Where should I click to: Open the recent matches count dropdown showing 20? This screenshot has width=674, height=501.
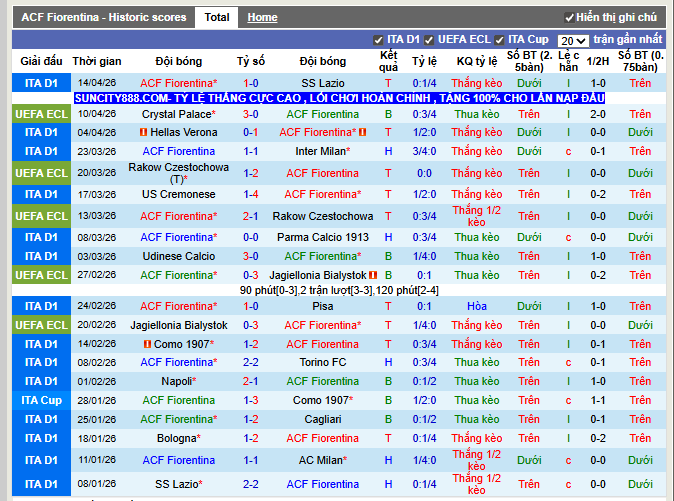pos(572,41)
